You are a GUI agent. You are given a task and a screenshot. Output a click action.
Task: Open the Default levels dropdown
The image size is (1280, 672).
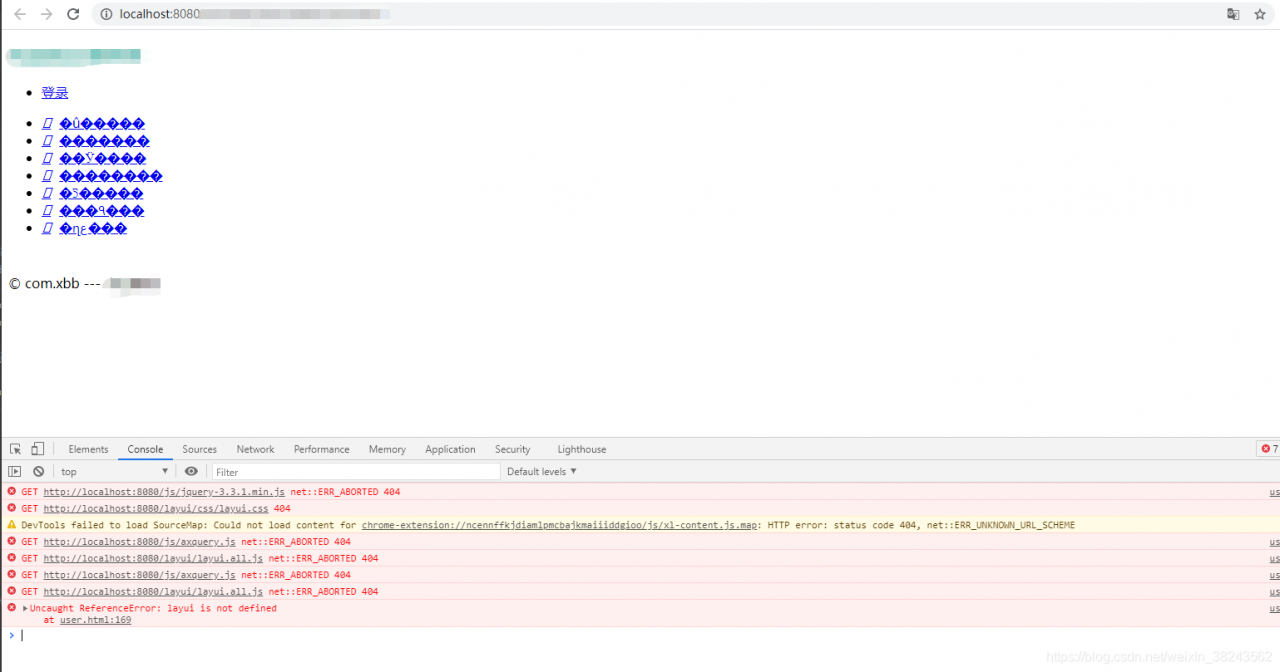pyautogui.click(x=542, y=471)
